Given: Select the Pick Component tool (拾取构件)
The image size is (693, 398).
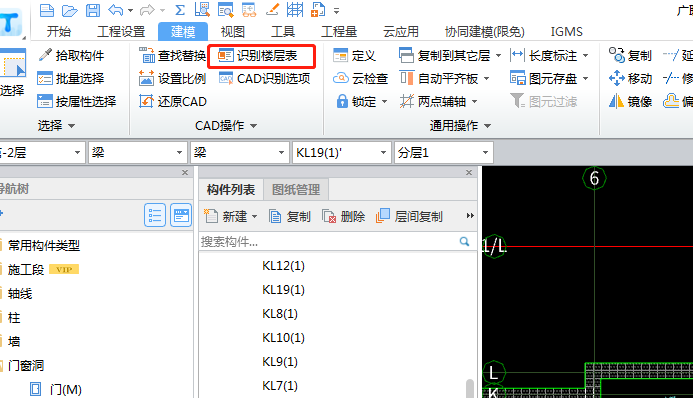Looking at the screenshot, I should (x=71, y=55).
